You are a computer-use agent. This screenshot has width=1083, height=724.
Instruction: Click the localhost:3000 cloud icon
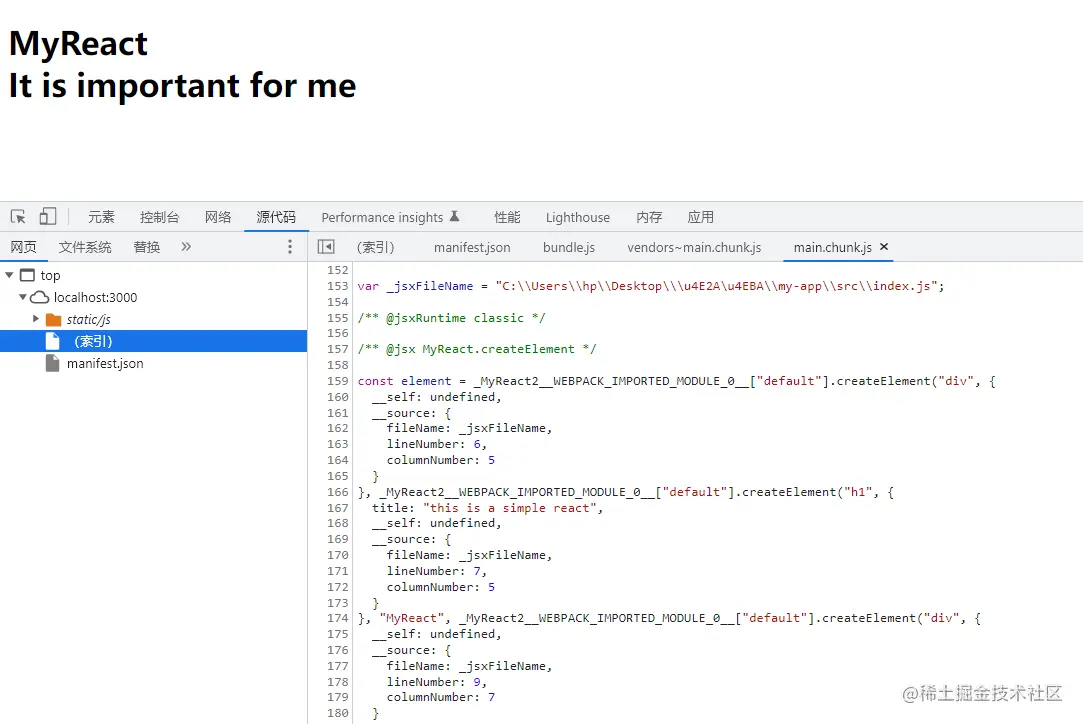pos(40,297)
